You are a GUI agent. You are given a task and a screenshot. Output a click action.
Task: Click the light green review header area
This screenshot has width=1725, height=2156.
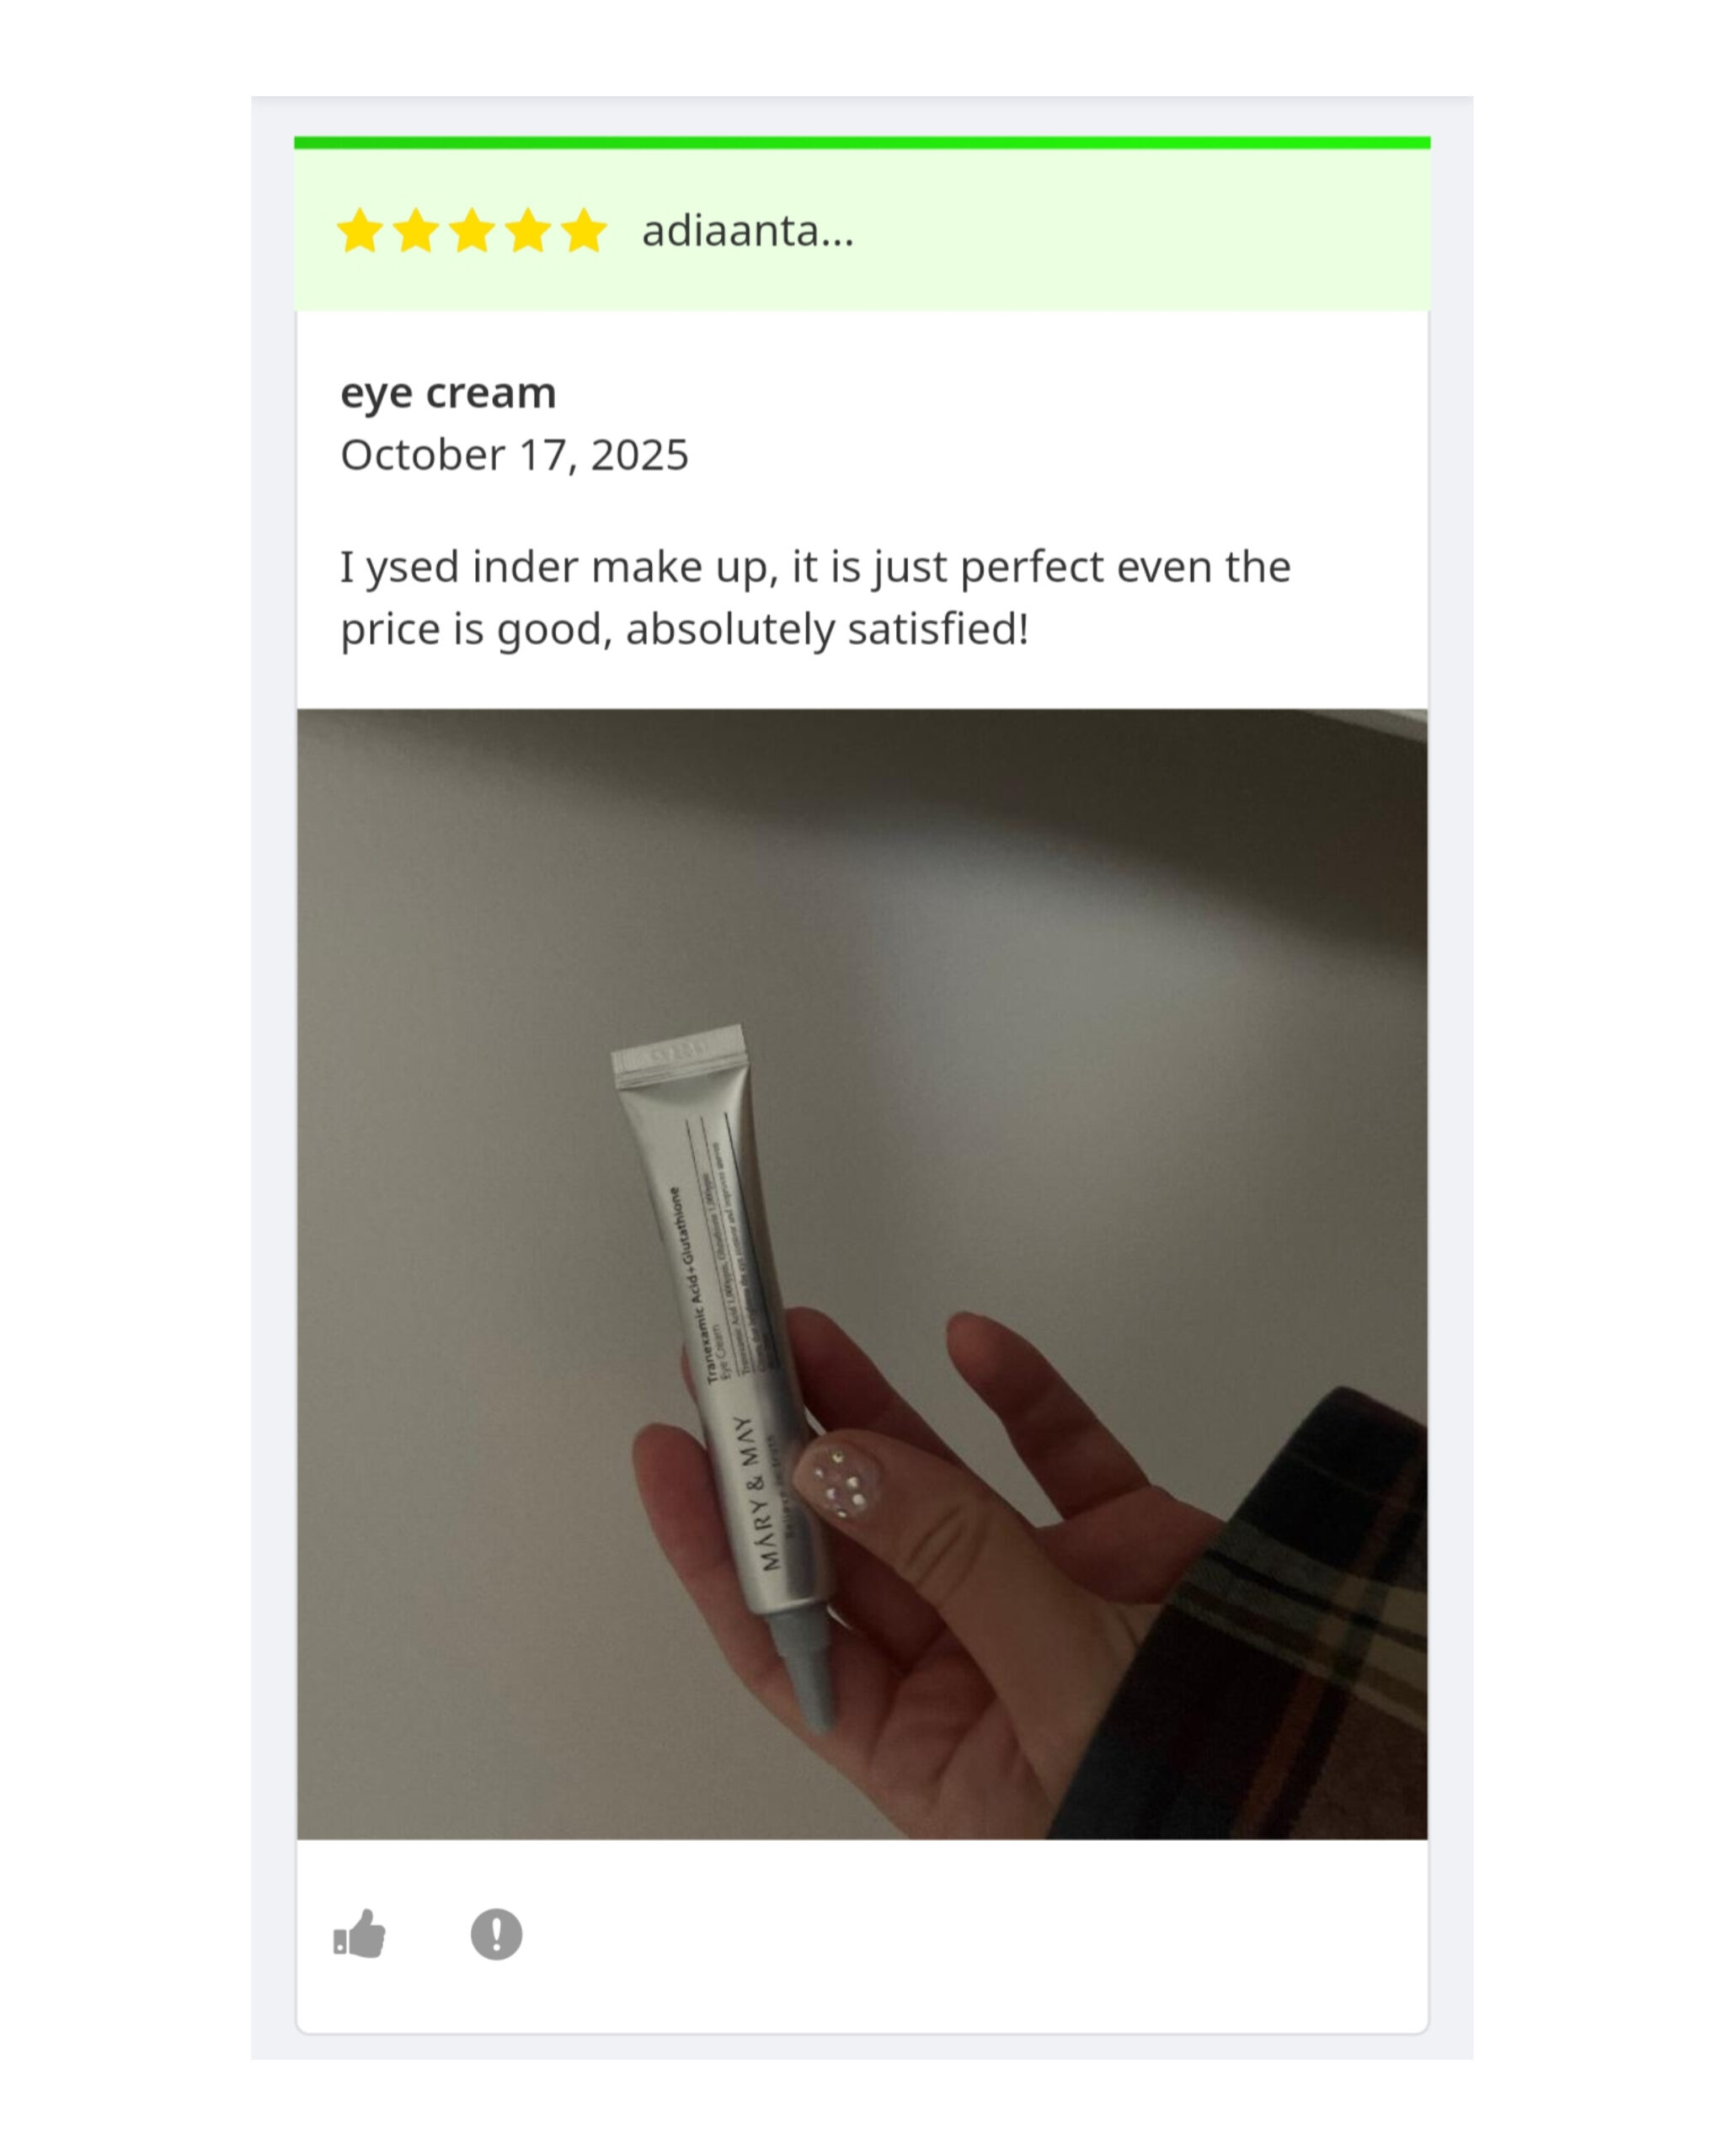(x=862, y=230)
